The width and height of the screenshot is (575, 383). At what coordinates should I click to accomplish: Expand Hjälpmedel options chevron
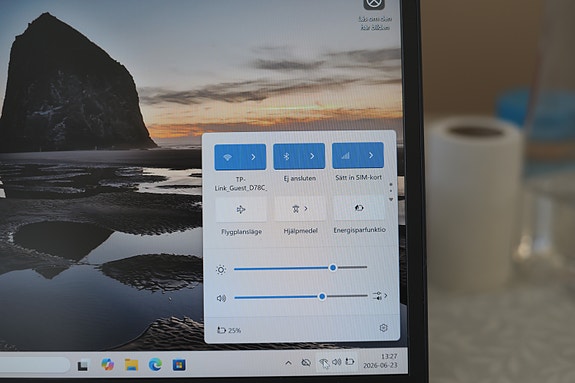click(306, 208)
